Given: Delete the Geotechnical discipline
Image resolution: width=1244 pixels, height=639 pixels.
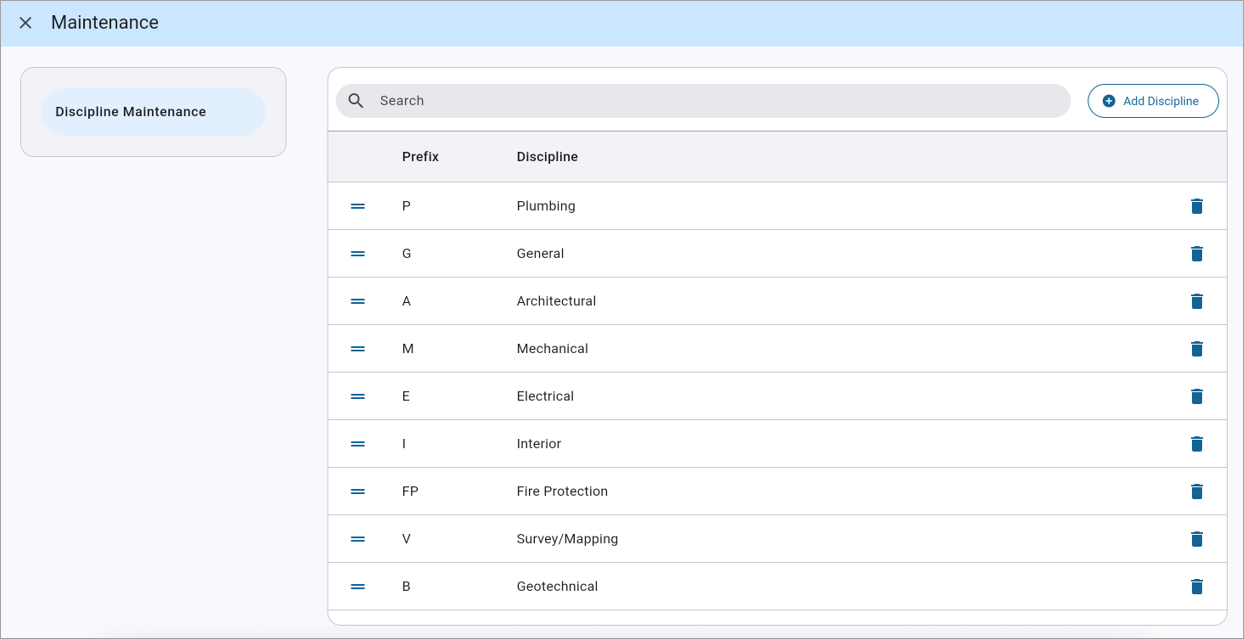Looking at the screenshot, I should tap(1197, 587).
